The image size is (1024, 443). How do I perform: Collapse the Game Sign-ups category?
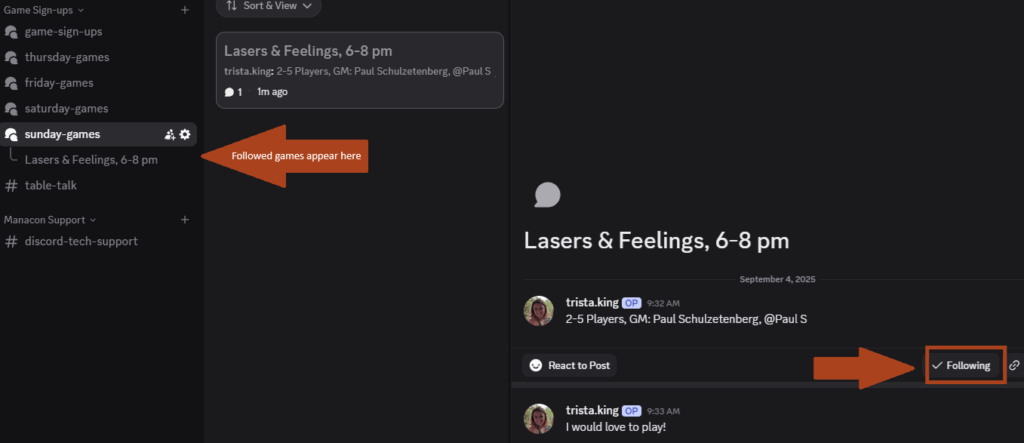44,10
